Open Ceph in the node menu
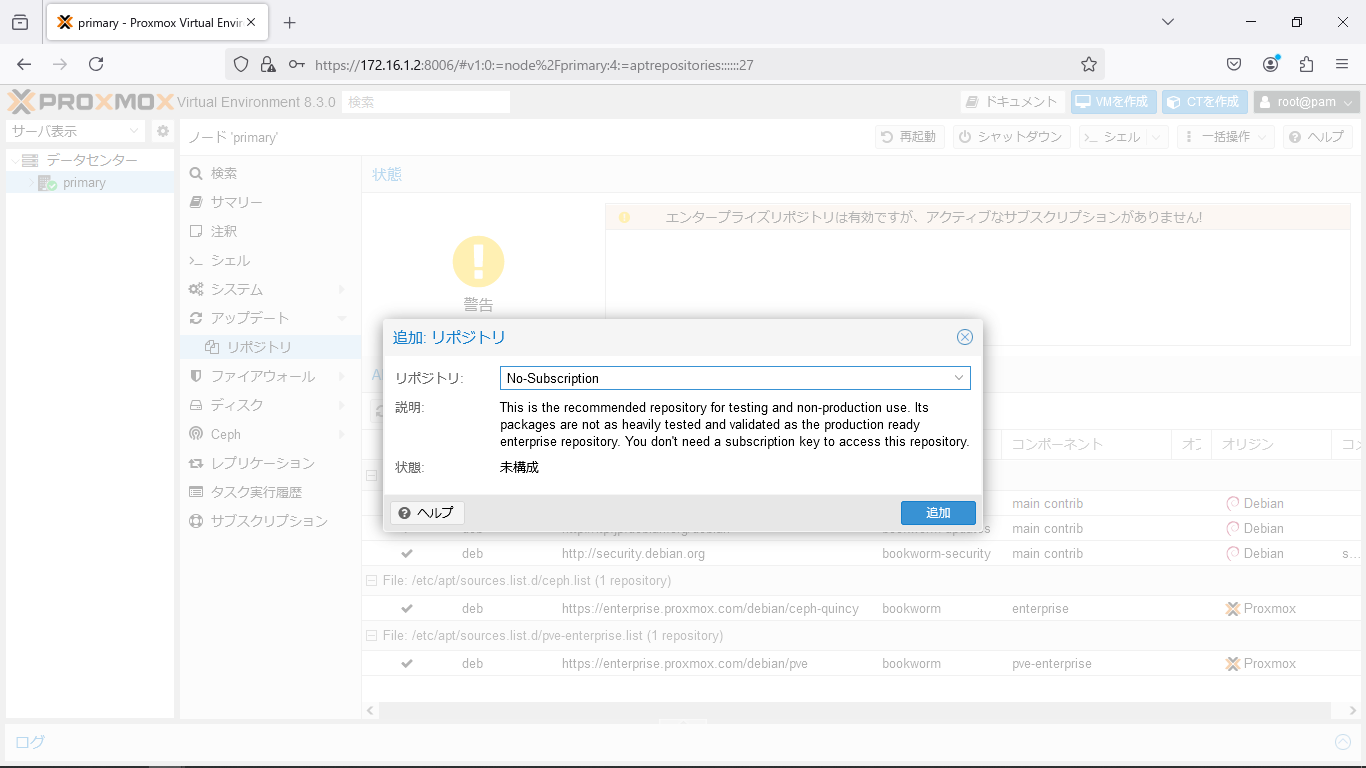 pyautogui.click(x=270, y=434)
